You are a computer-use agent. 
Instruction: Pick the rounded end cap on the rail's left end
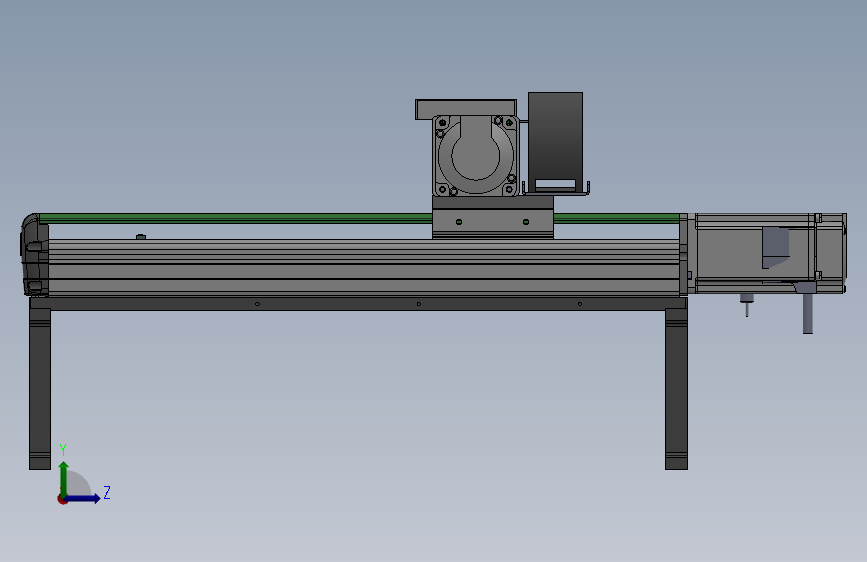(34, 255)
